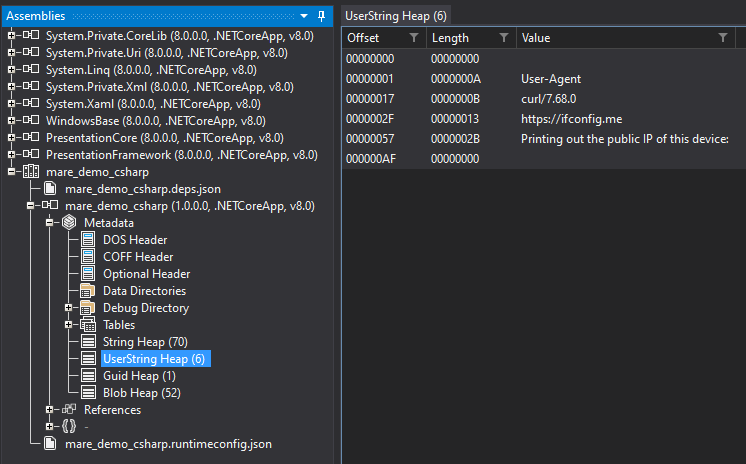Collapse the Metadata tree node
This screenshot has width=746, height=464.
(x=50, y=223)
